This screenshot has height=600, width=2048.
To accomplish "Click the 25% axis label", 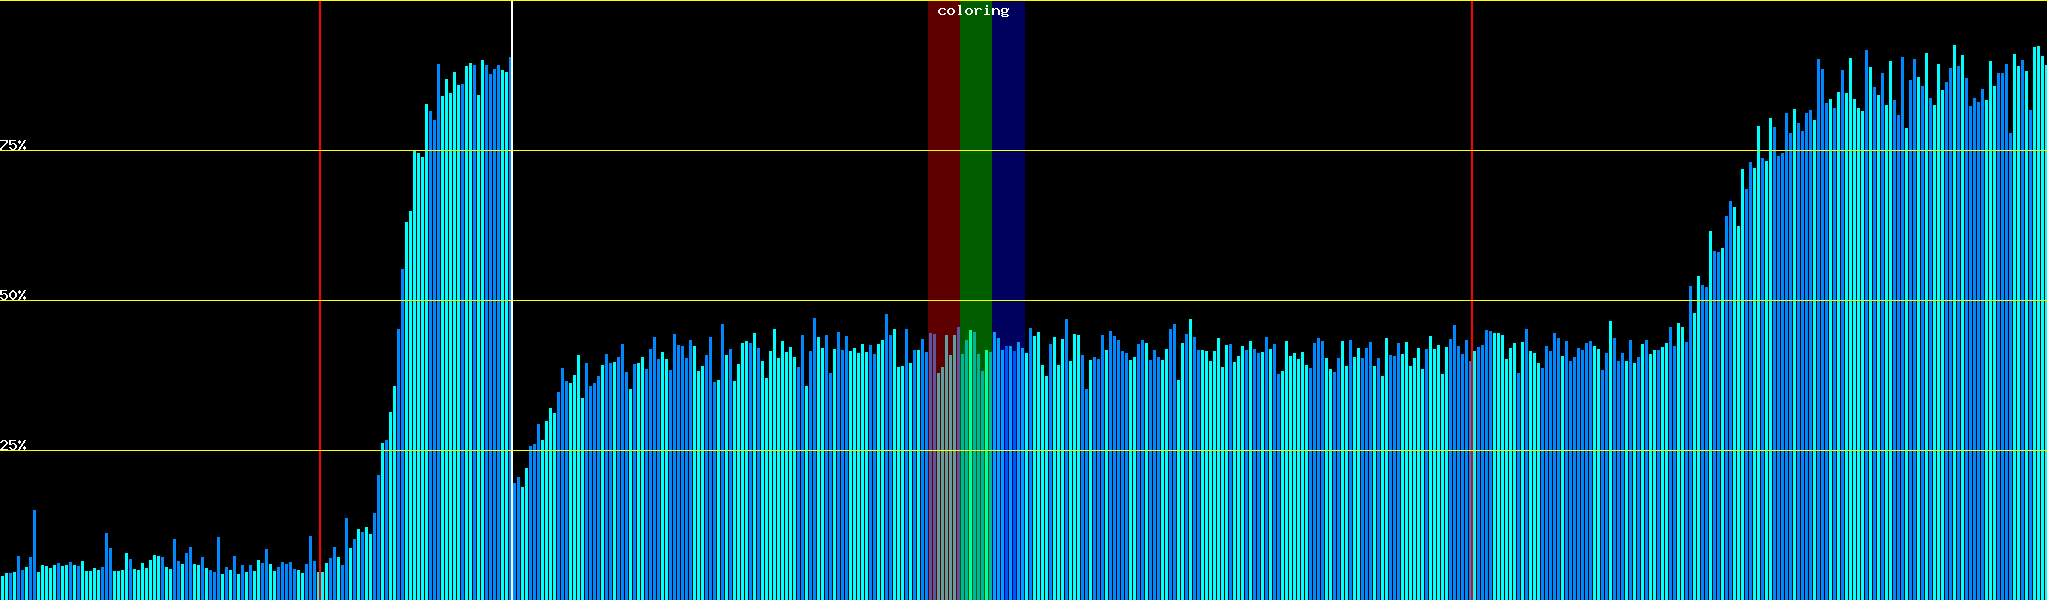I will point(13,445).
